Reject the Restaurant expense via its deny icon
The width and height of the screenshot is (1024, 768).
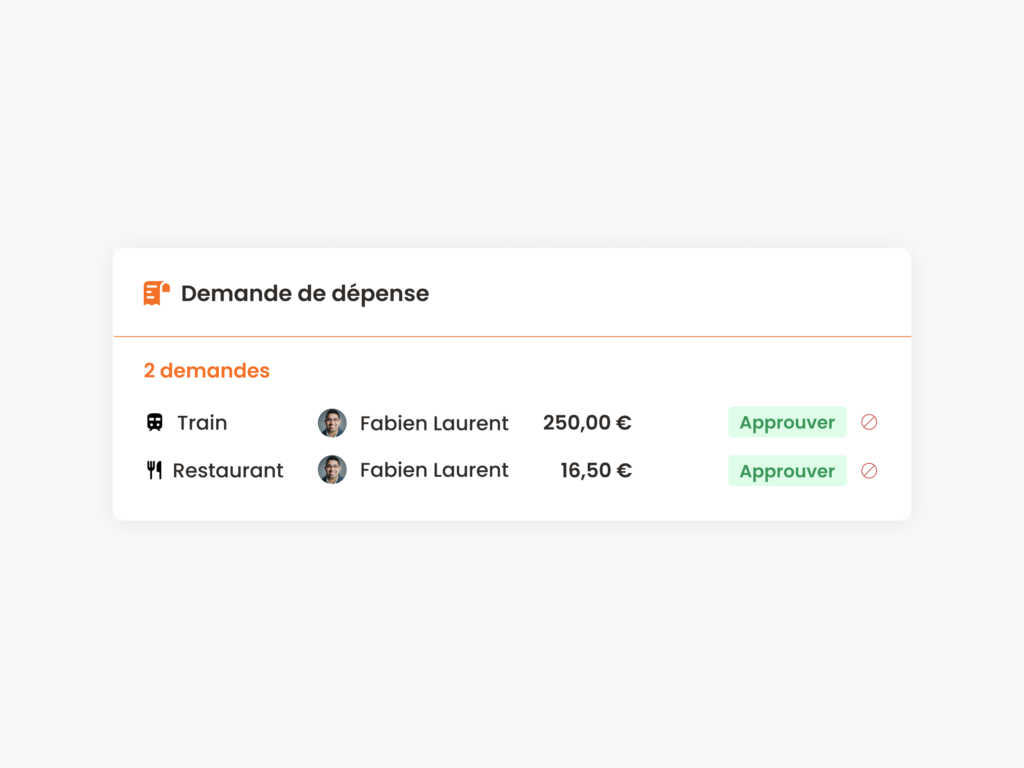coord(868,470)
